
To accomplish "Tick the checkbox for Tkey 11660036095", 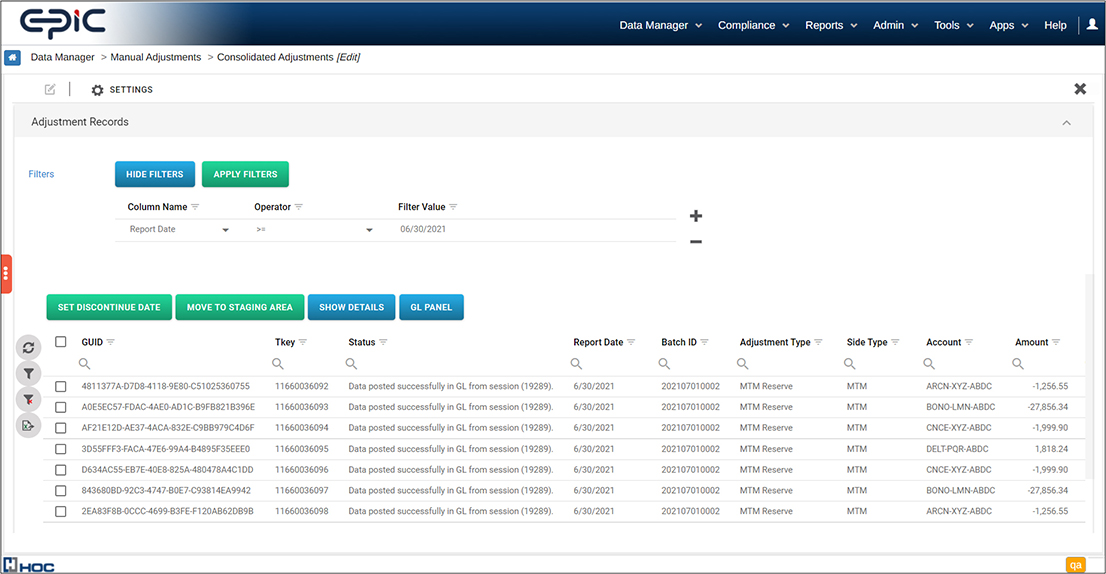I will click(x=61, y=449).
